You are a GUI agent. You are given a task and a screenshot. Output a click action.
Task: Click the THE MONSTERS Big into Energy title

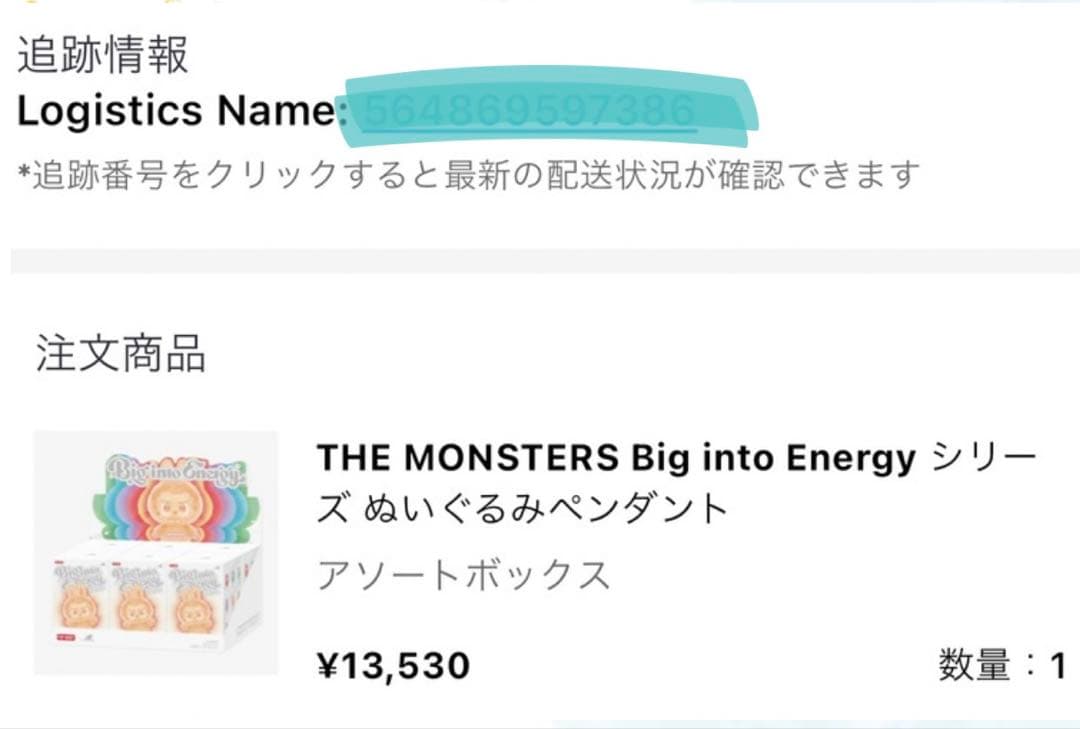616,459
